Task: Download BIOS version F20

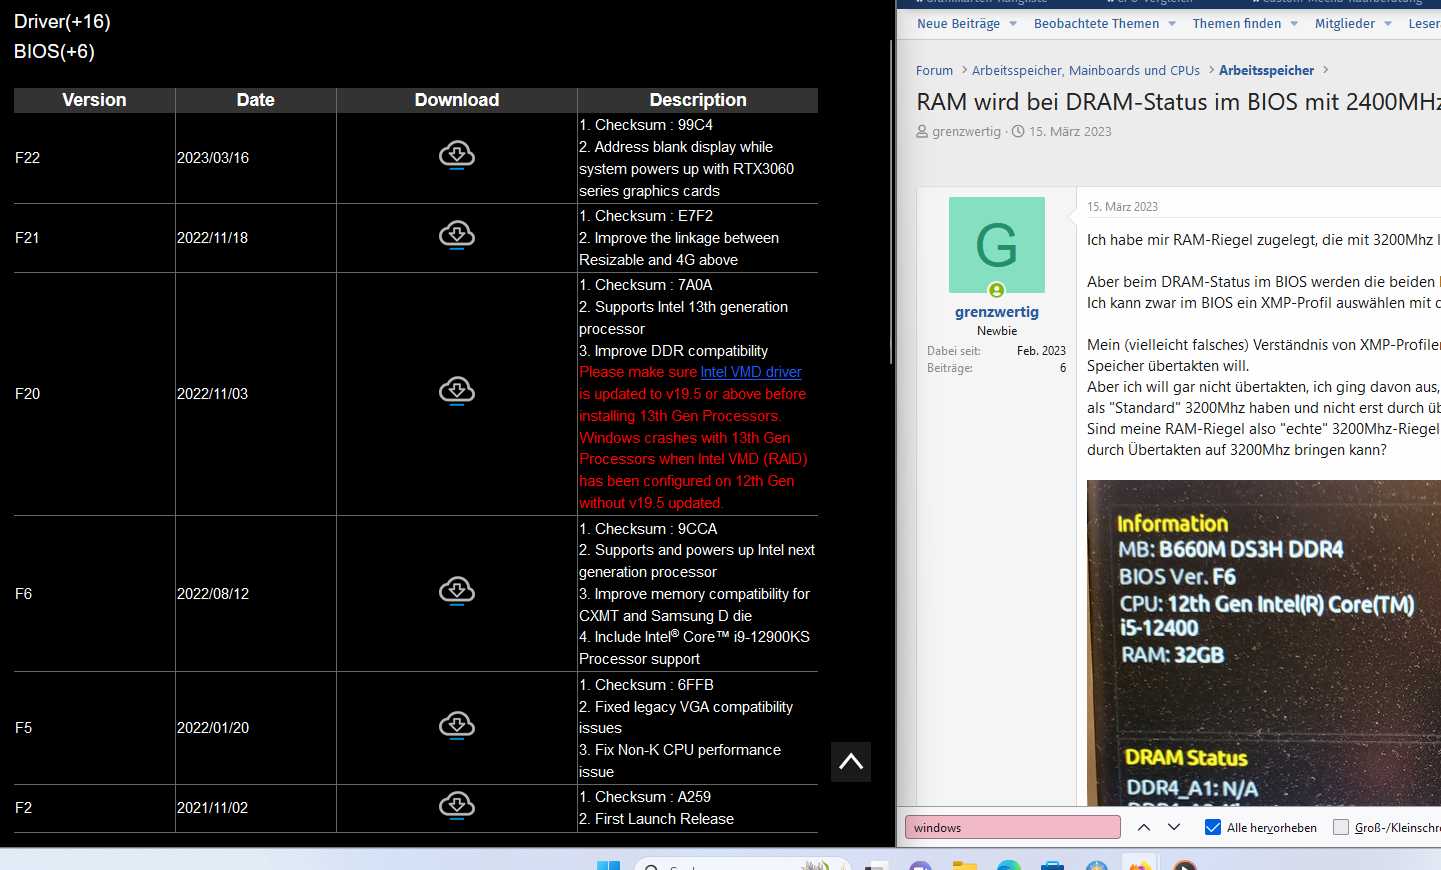Action: pyautogui.click(x=457, y=391)
